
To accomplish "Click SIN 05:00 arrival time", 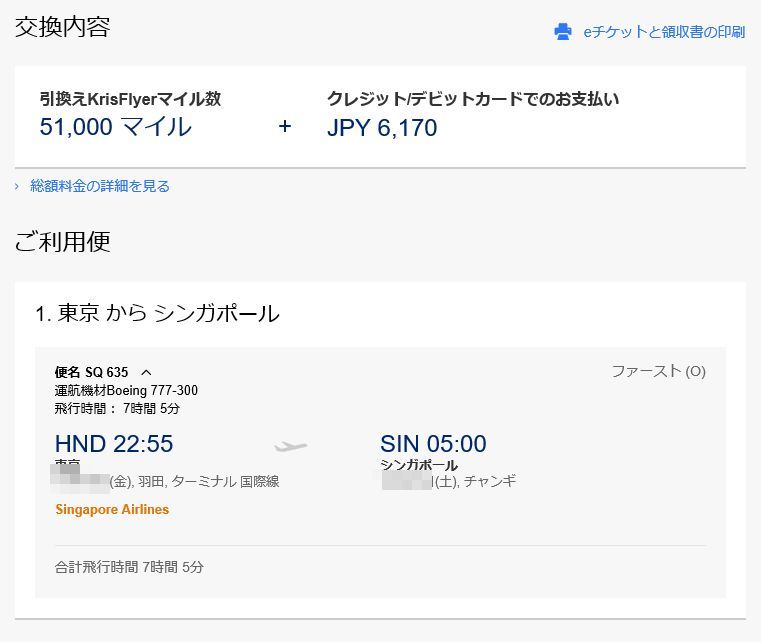I will (x=433, y=444).
